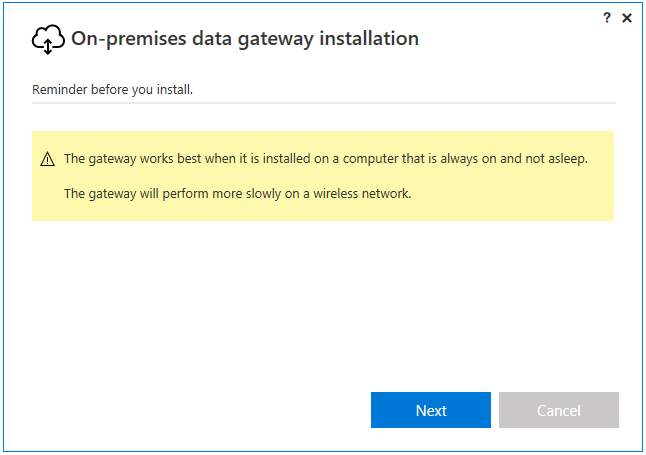The height and width of the screenshot is (455, 646).
Task: Click the sentence about an always-on computer
Action: pos(325,158)
